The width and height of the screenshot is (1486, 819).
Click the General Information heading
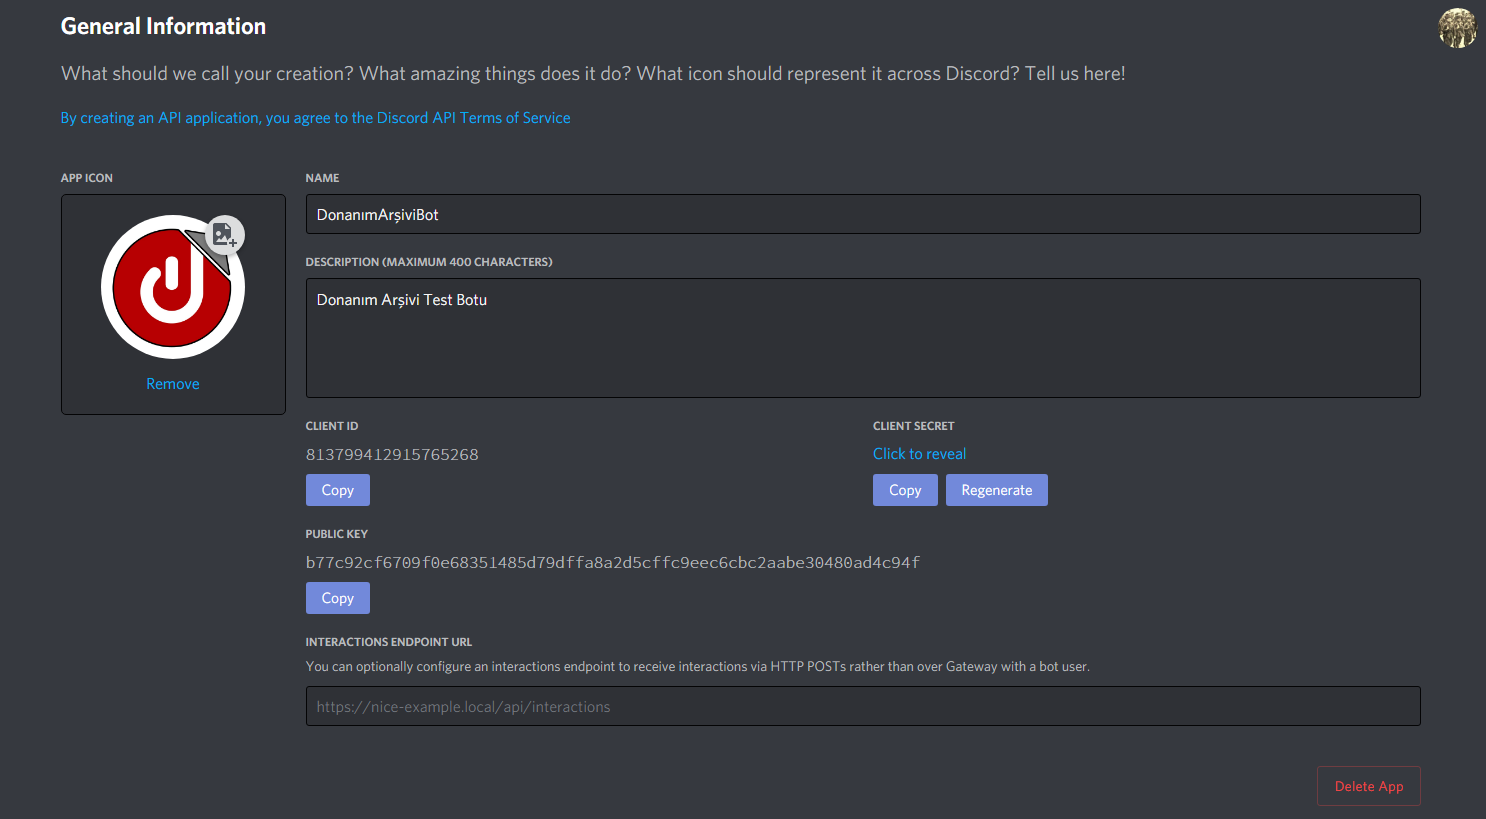coord(163,27)
